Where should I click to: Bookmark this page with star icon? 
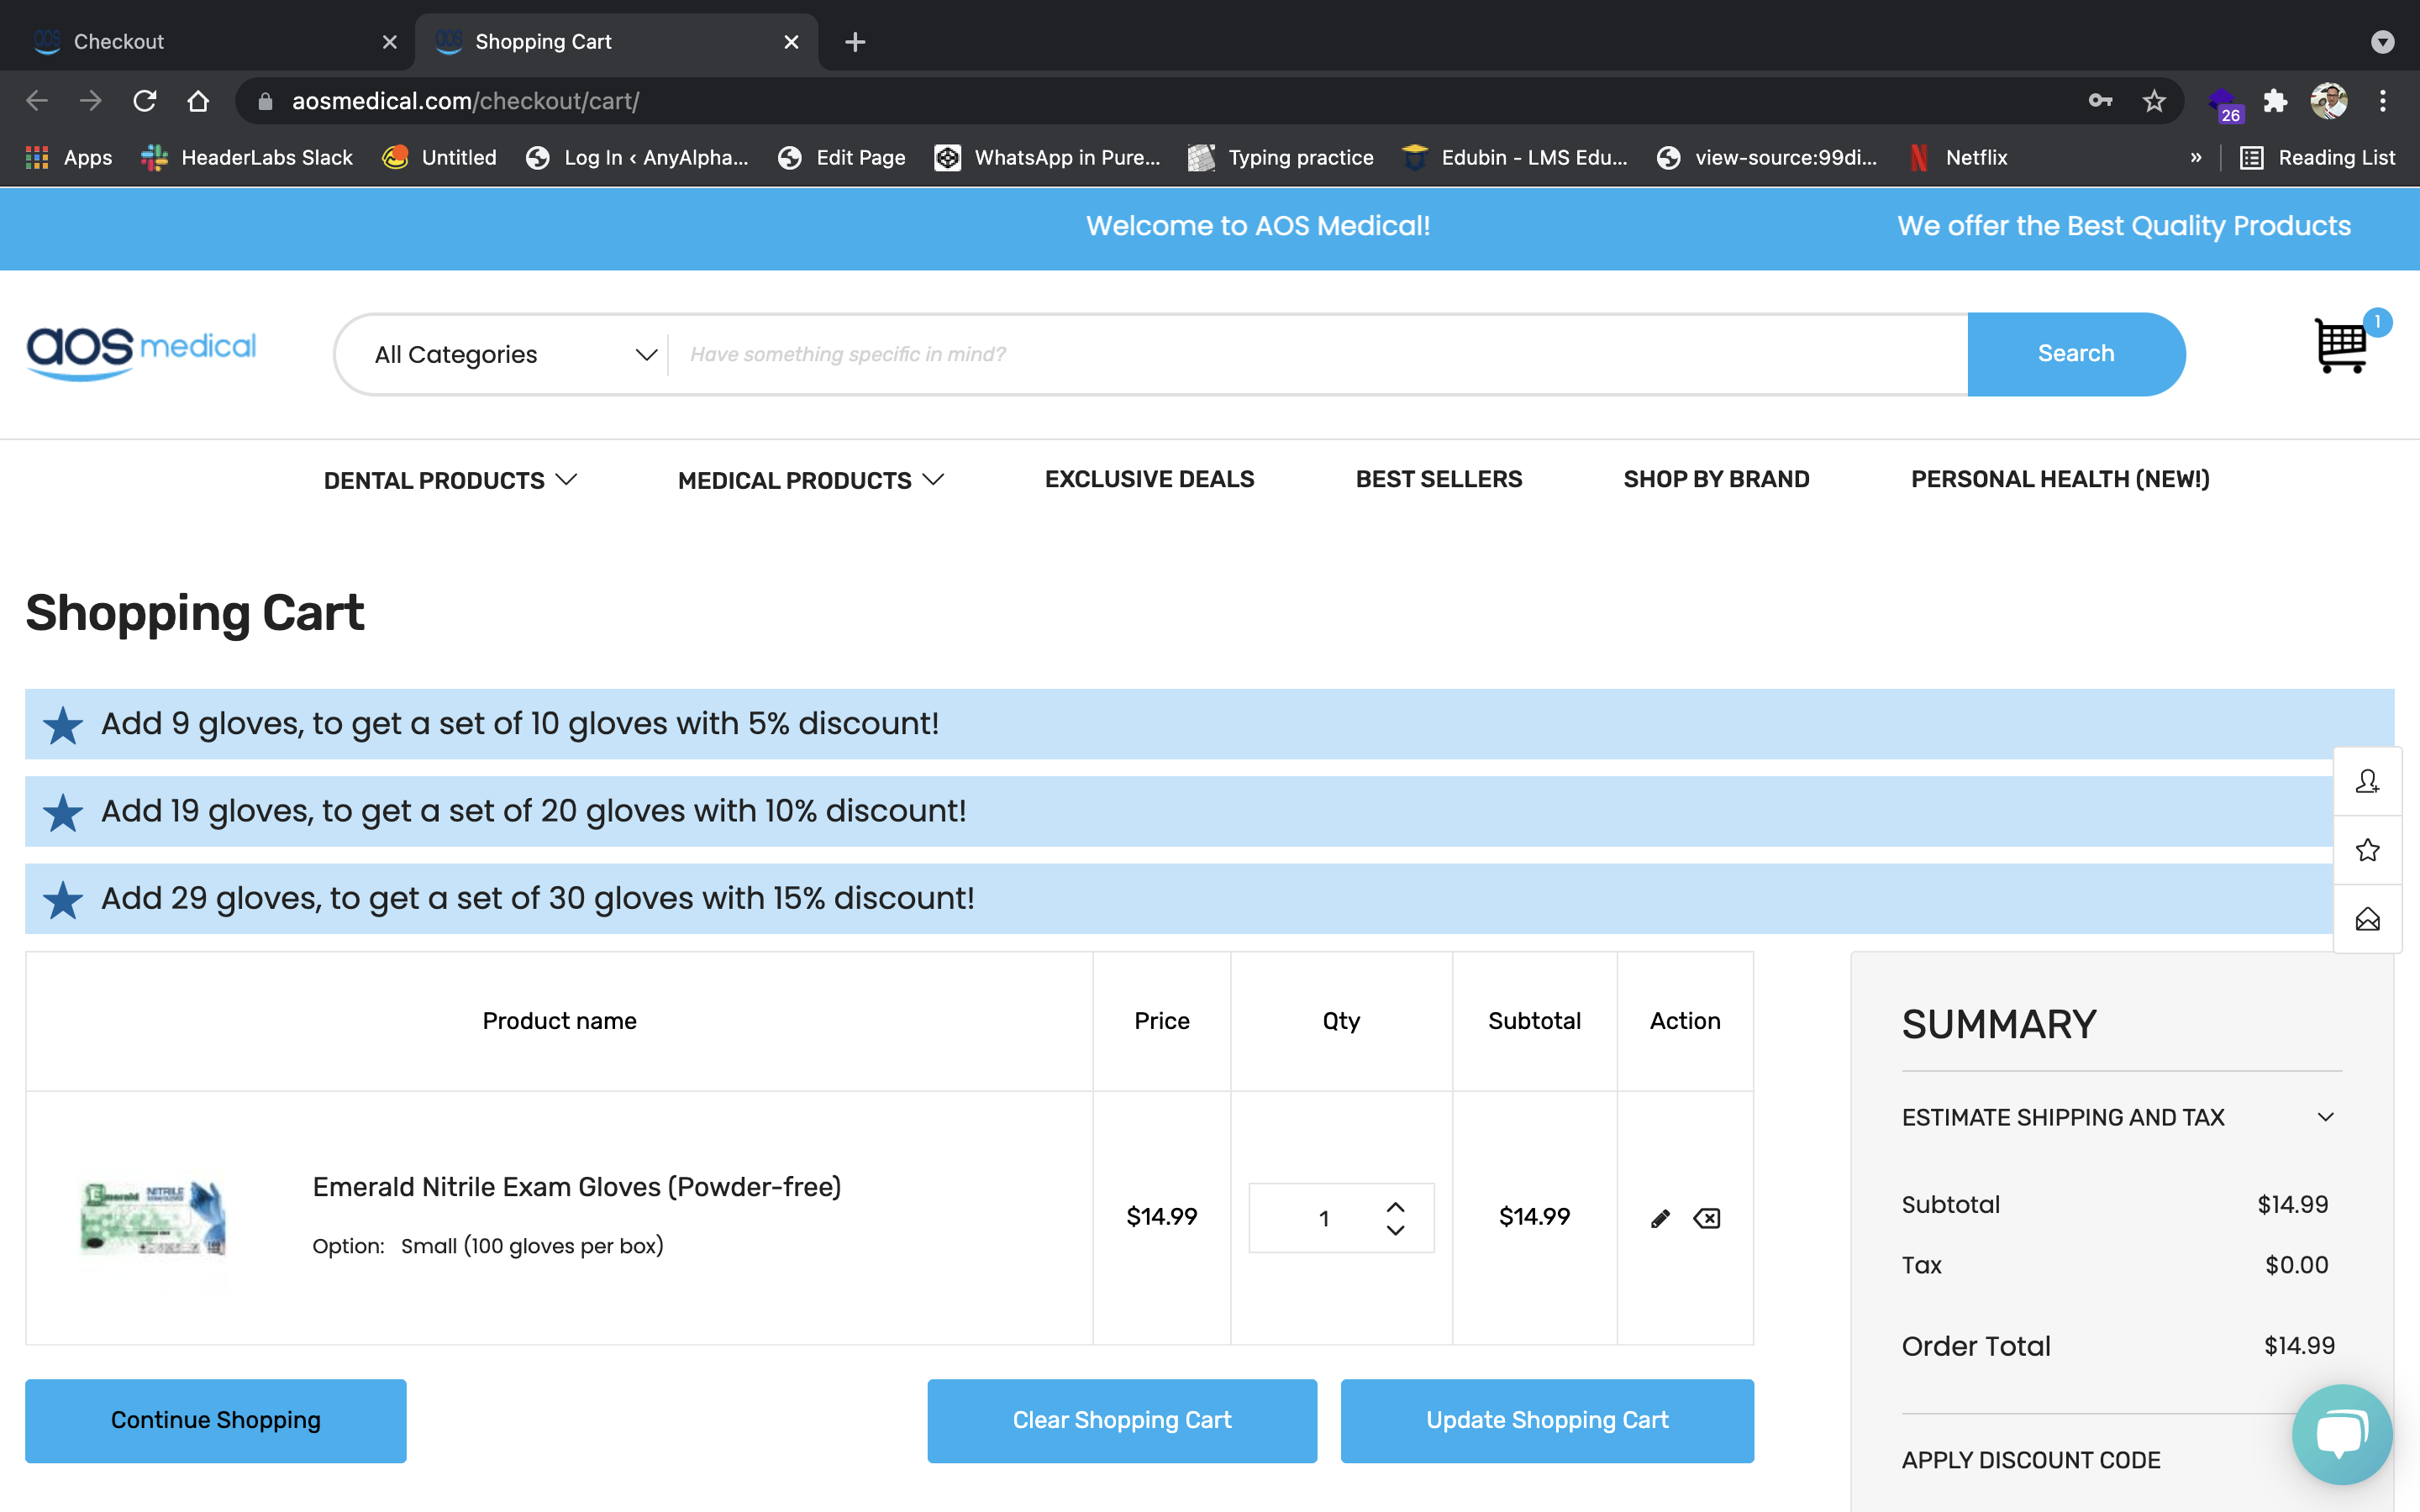pos(2154,101)
